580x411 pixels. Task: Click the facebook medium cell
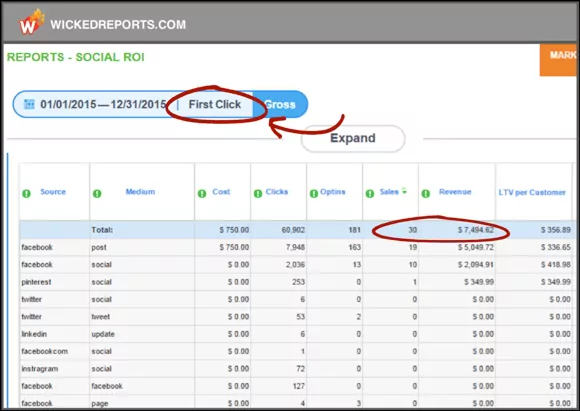click(x=107, y=386)
